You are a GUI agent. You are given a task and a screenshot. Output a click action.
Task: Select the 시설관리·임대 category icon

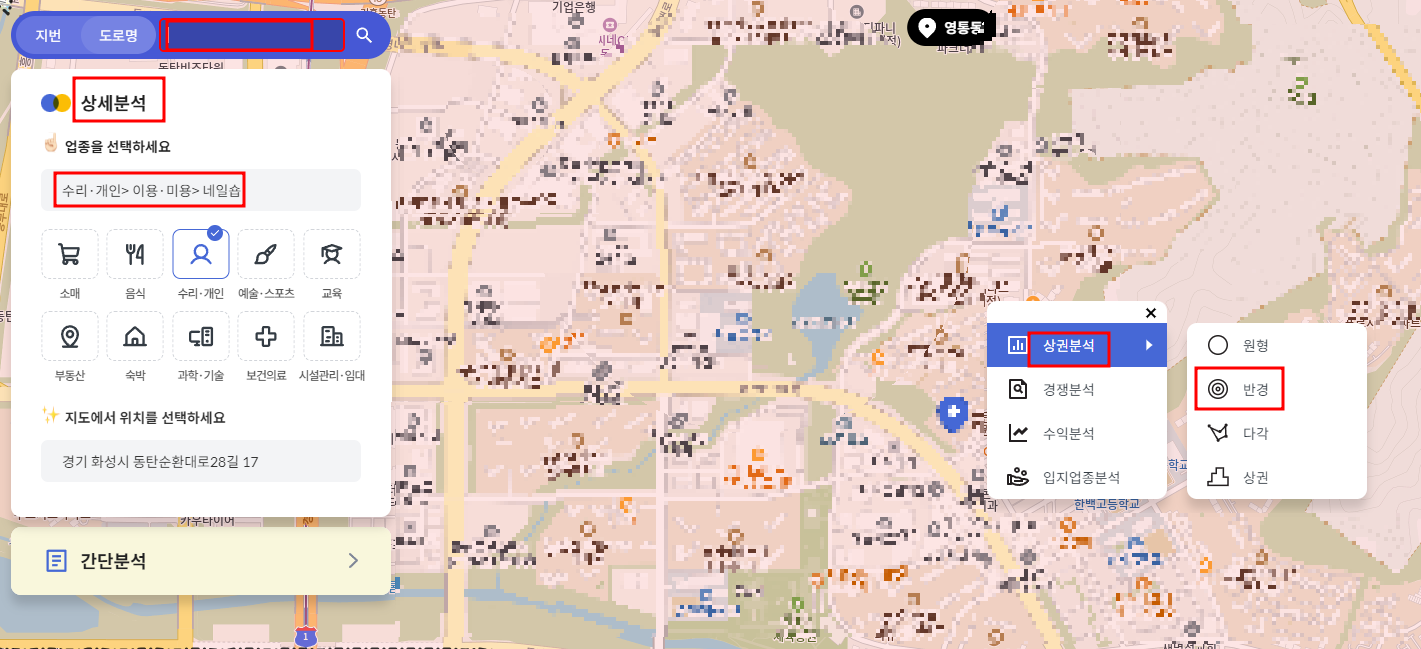(332, 336)
